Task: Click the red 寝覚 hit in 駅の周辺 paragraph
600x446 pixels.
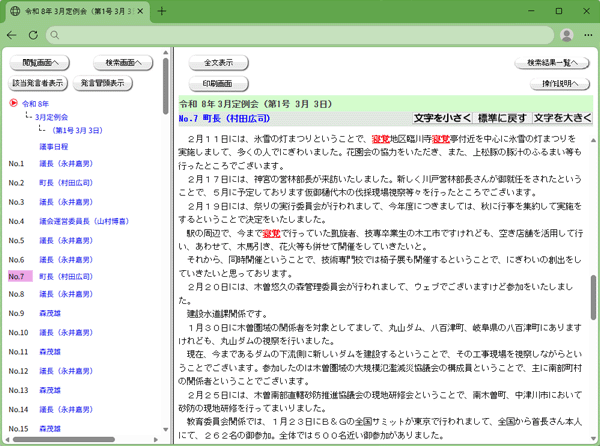Action: point(272,233)
